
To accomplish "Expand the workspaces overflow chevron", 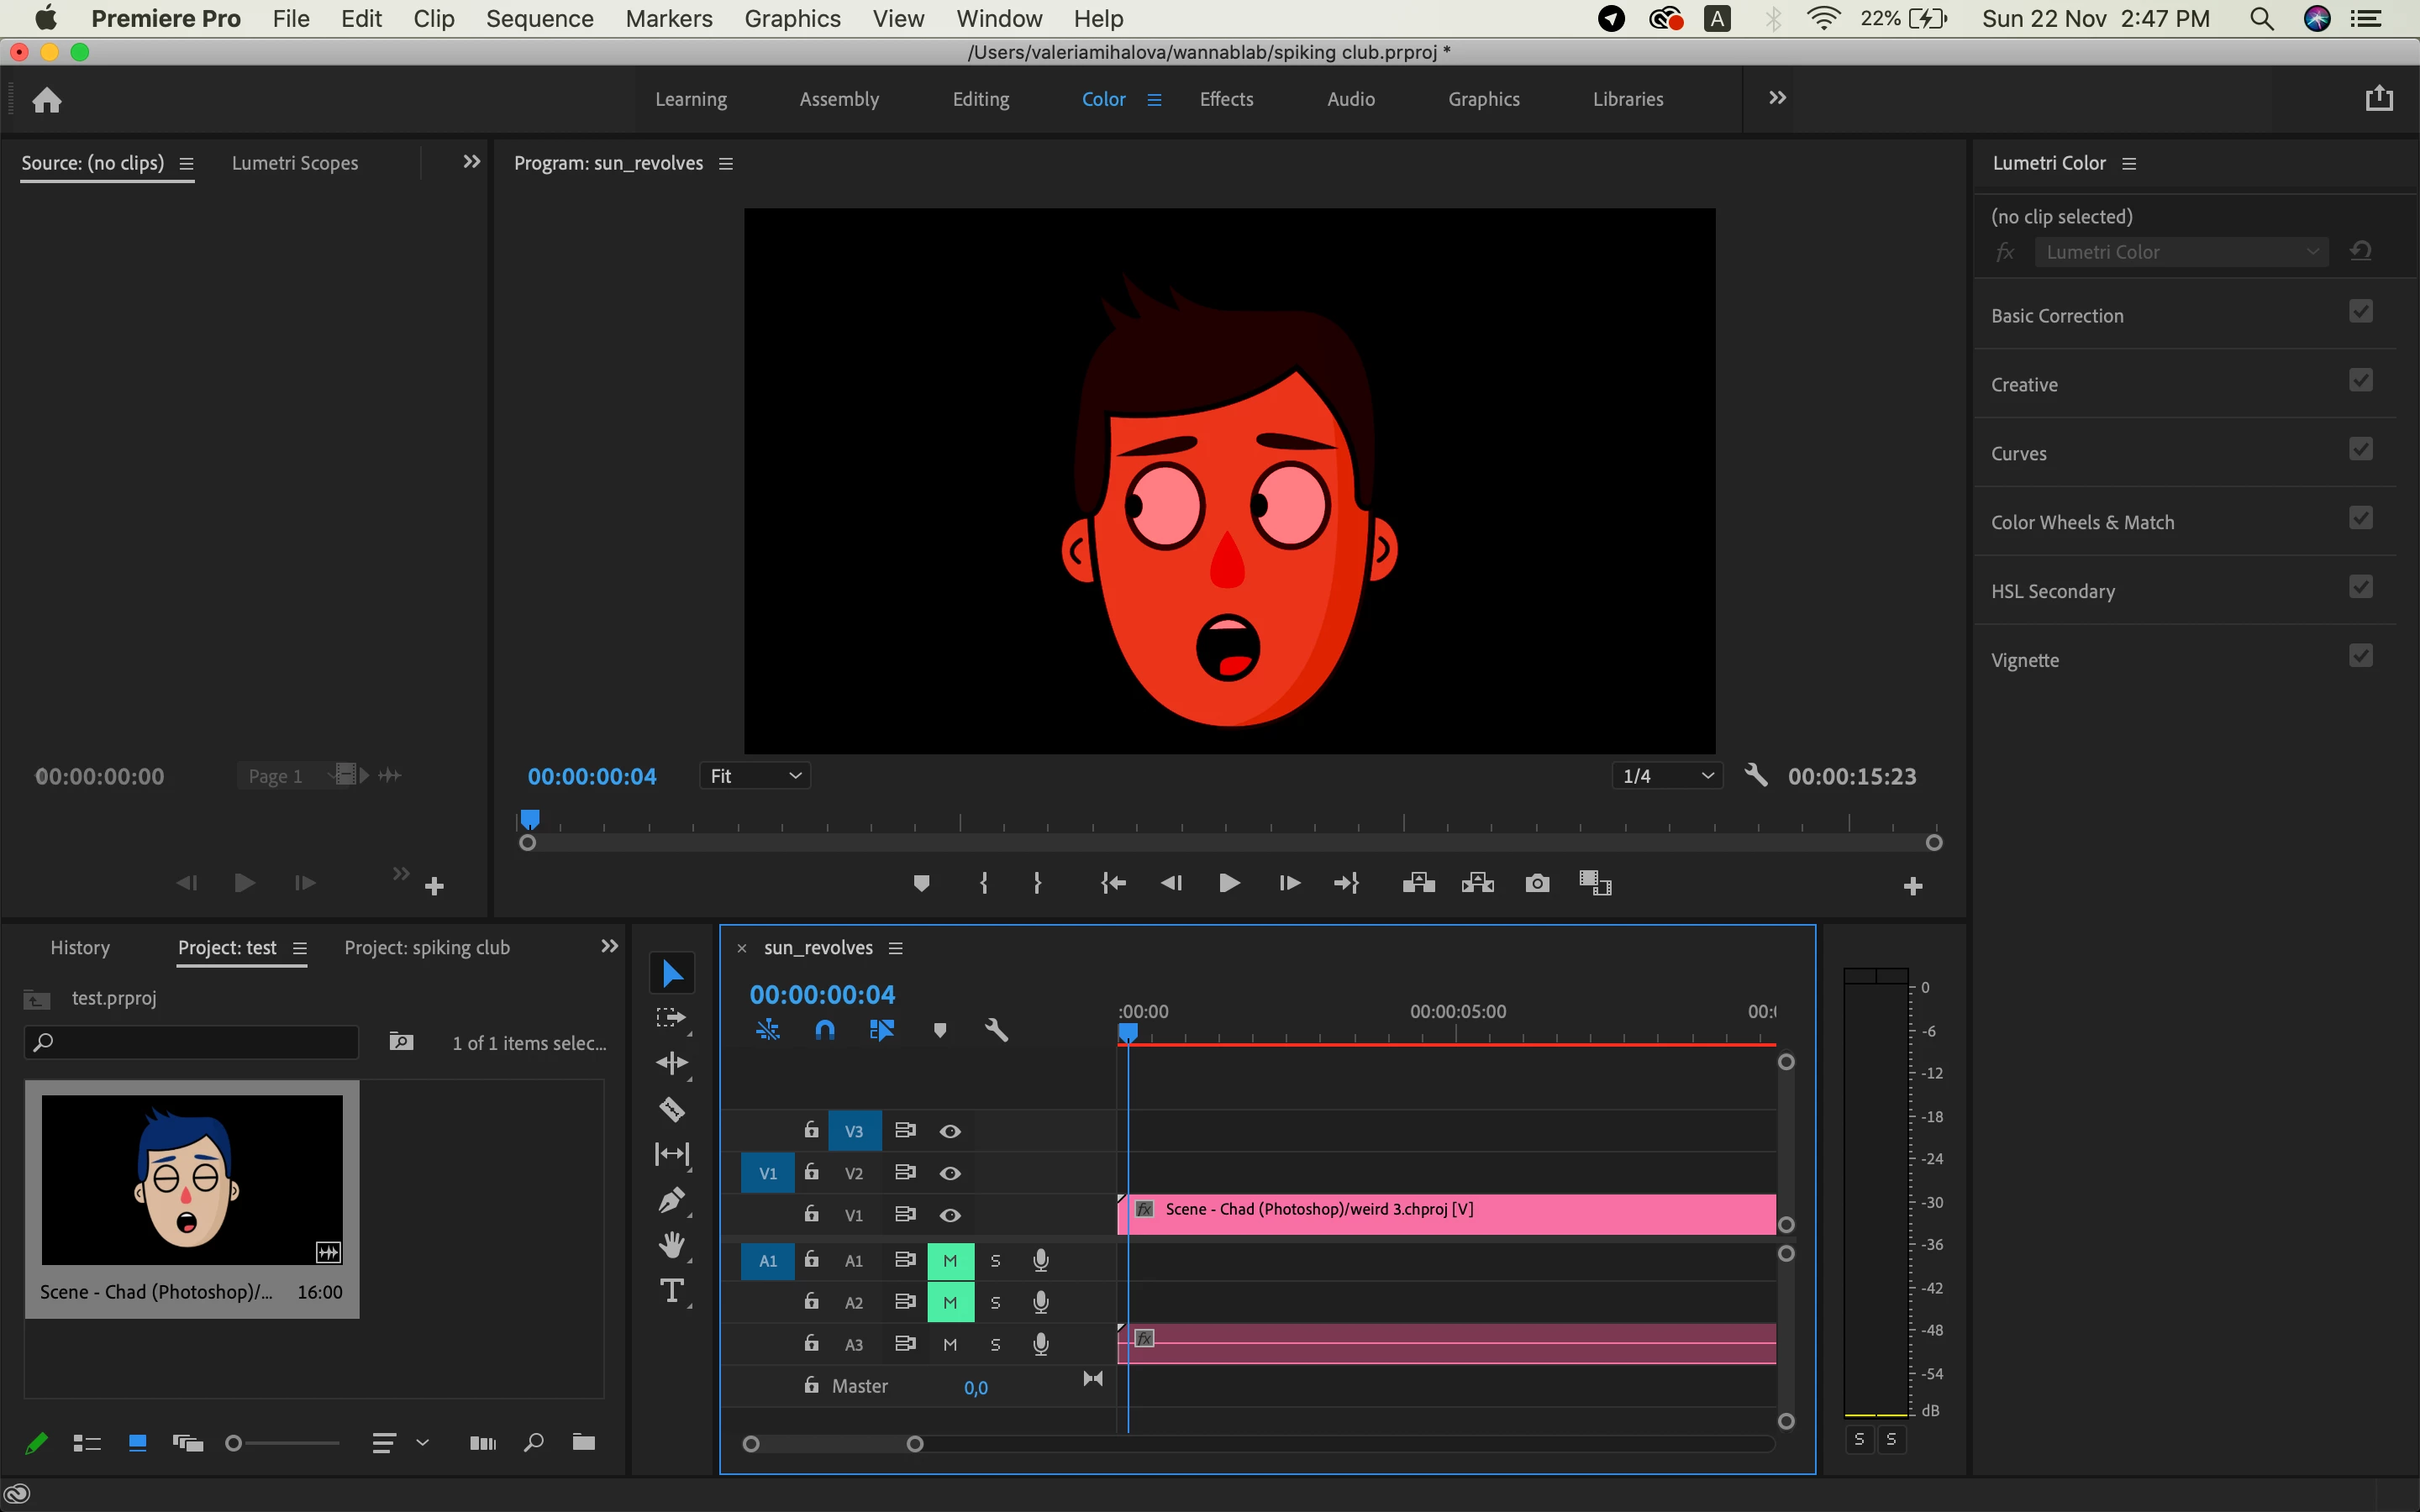I will 1777,98.
